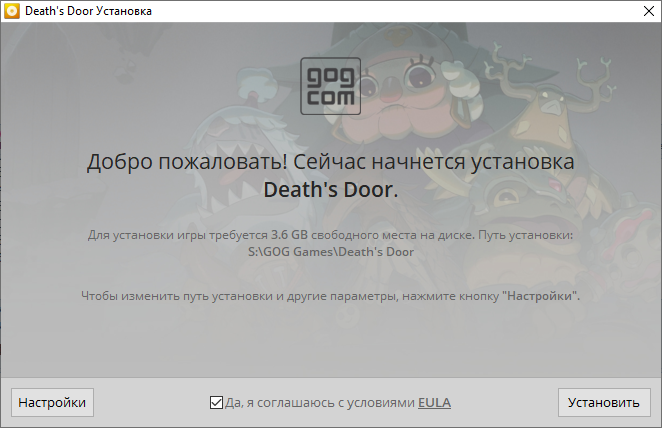Start installation with the Установить button
Screen dimensions: 662x428
pos(604,403)
